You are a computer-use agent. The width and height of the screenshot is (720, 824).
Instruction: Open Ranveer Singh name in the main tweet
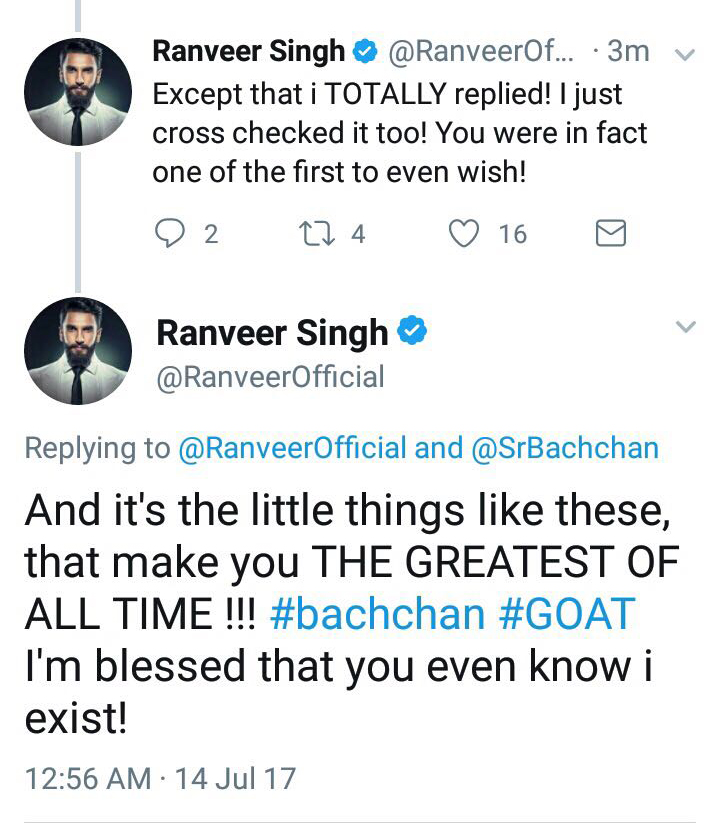tap(271, 333)
